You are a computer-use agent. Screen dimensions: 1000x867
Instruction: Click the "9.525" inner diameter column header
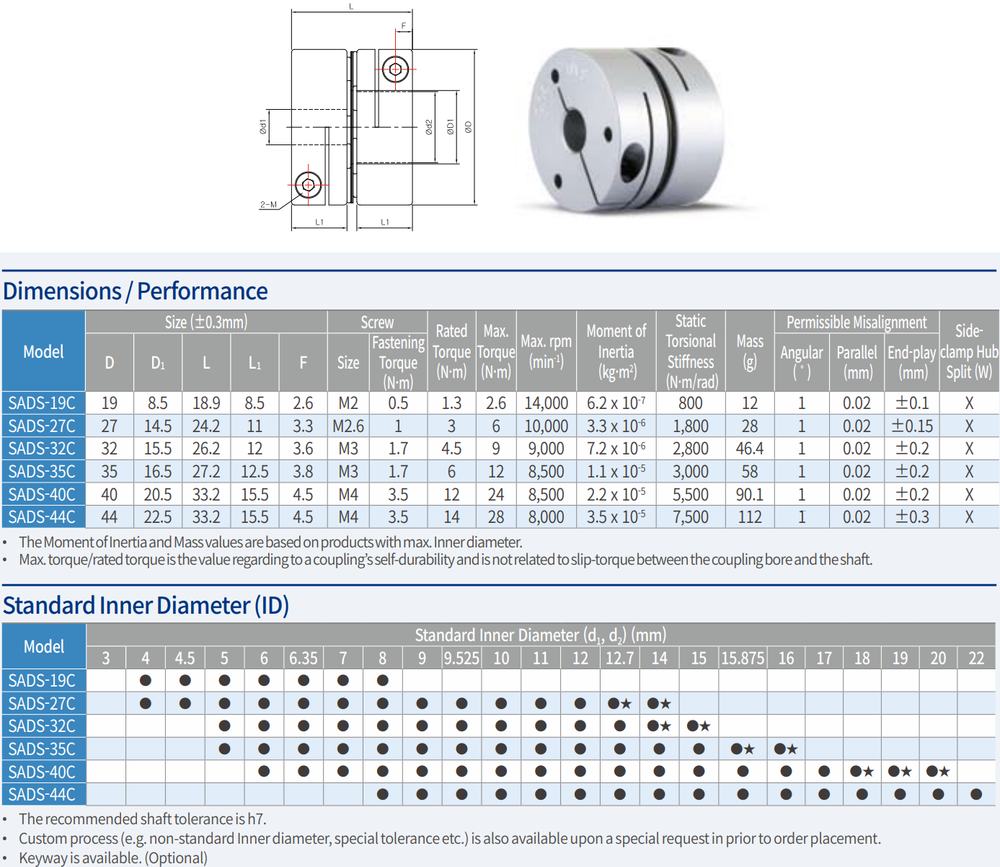461,657
